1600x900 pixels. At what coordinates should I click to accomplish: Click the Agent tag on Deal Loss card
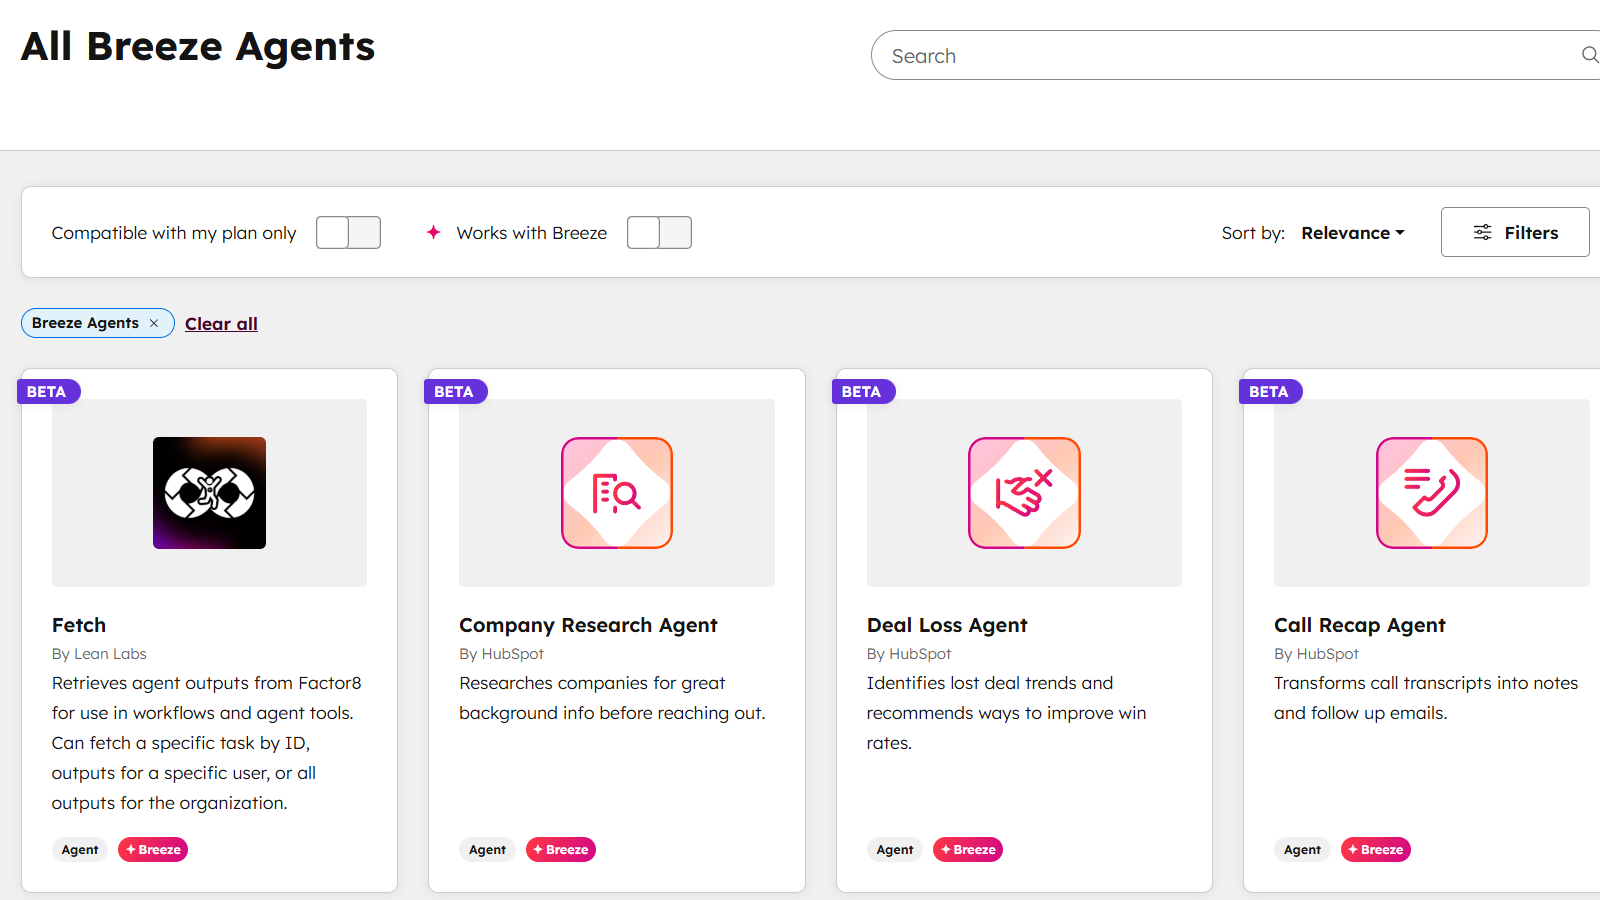[x=894, y=850]
